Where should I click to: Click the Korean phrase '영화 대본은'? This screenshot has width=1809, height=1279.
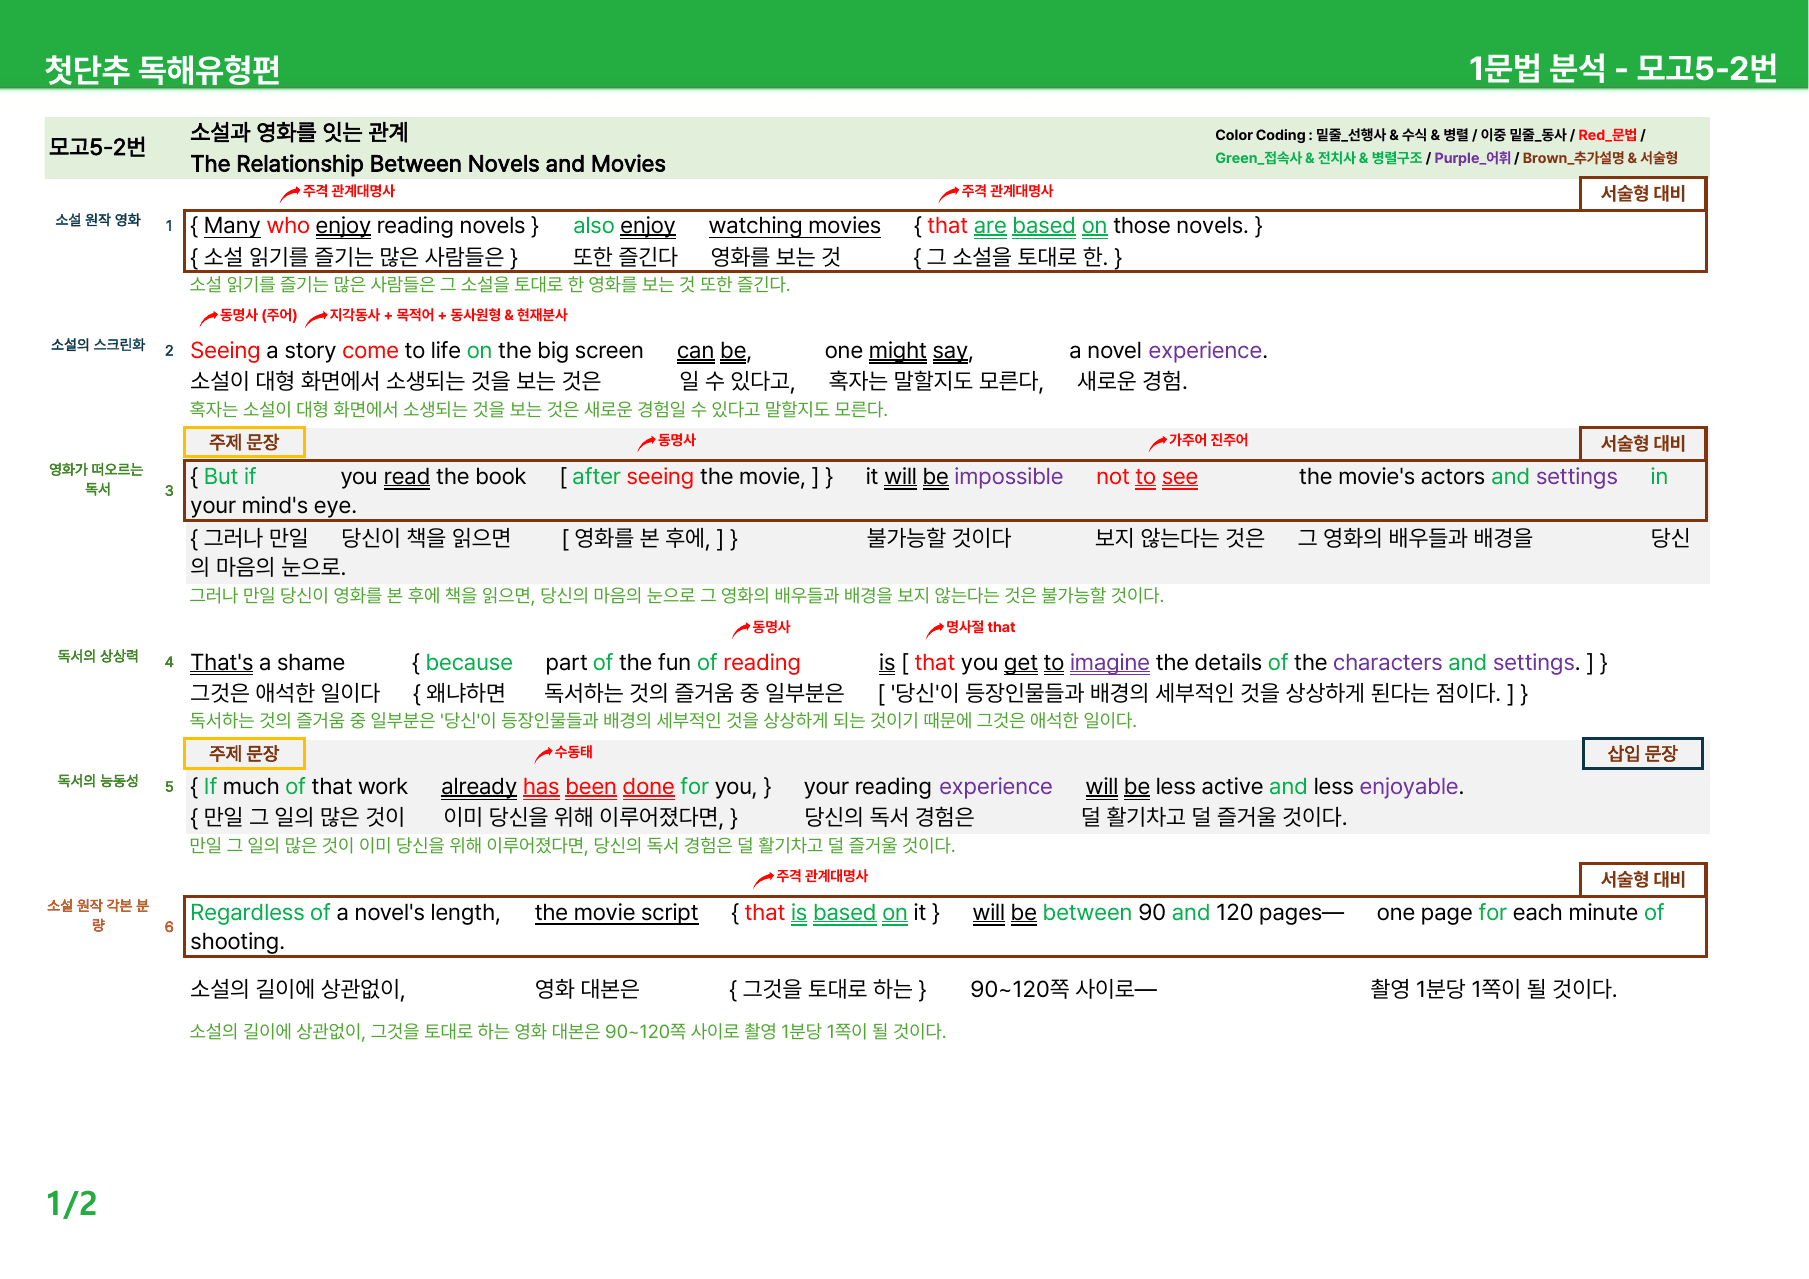click(587, 989)
